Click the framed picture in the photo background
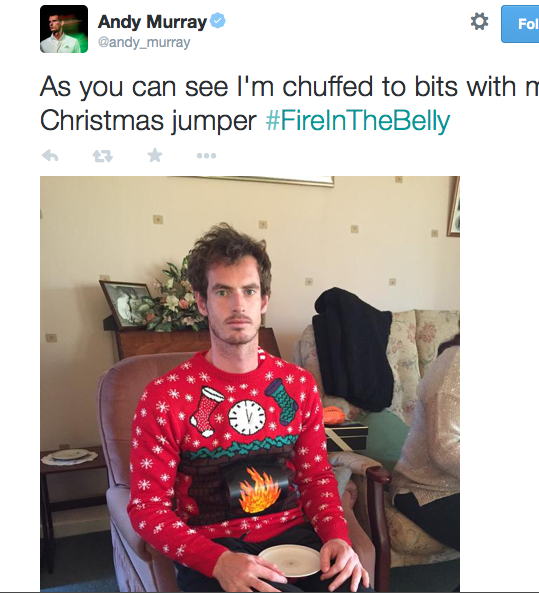 coord(127,304)
